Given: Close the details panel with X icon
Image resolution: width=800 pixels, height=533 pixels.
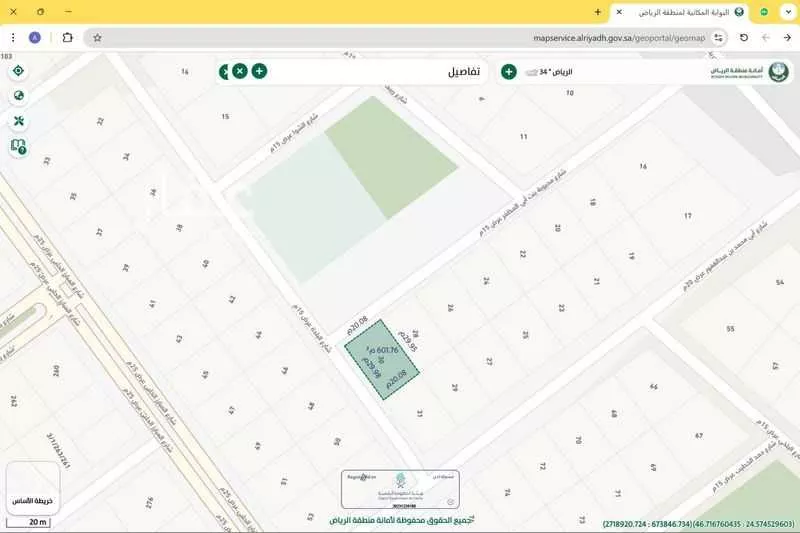Looking at the screenshot, I should point(240,71).
